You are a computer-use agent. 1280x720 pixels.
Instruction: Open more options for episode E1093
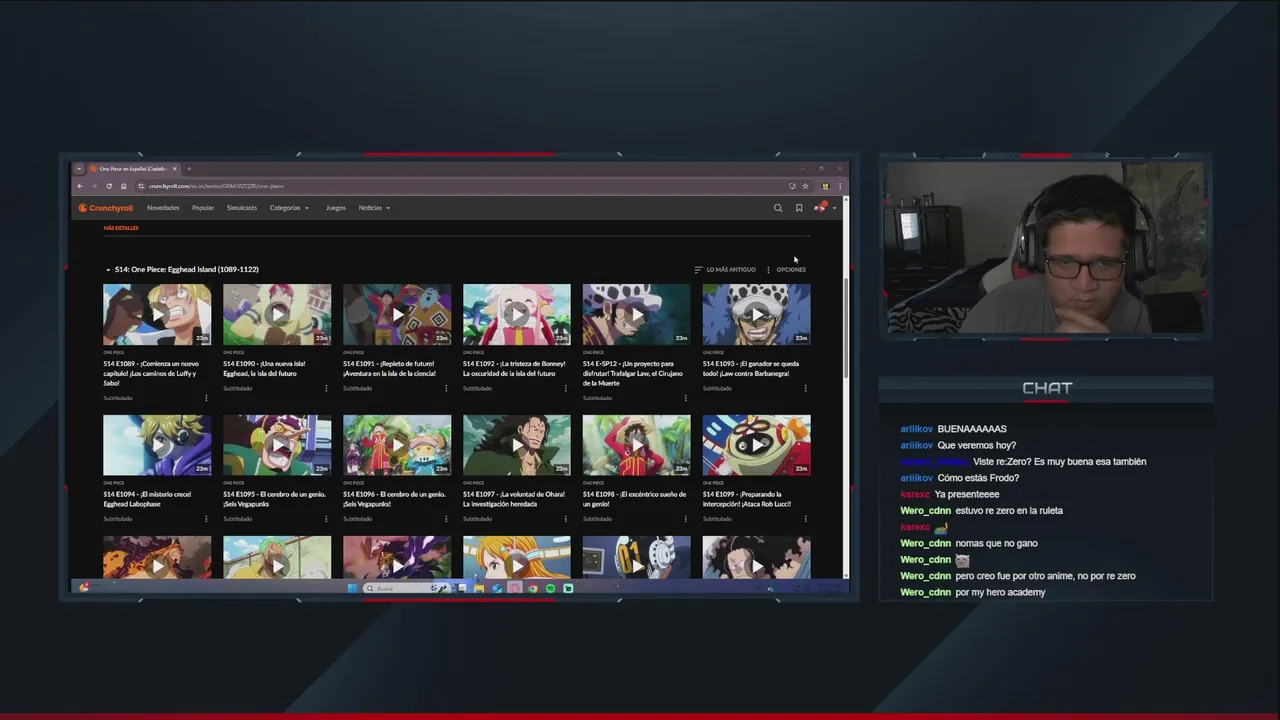click(x=806, y=388)
